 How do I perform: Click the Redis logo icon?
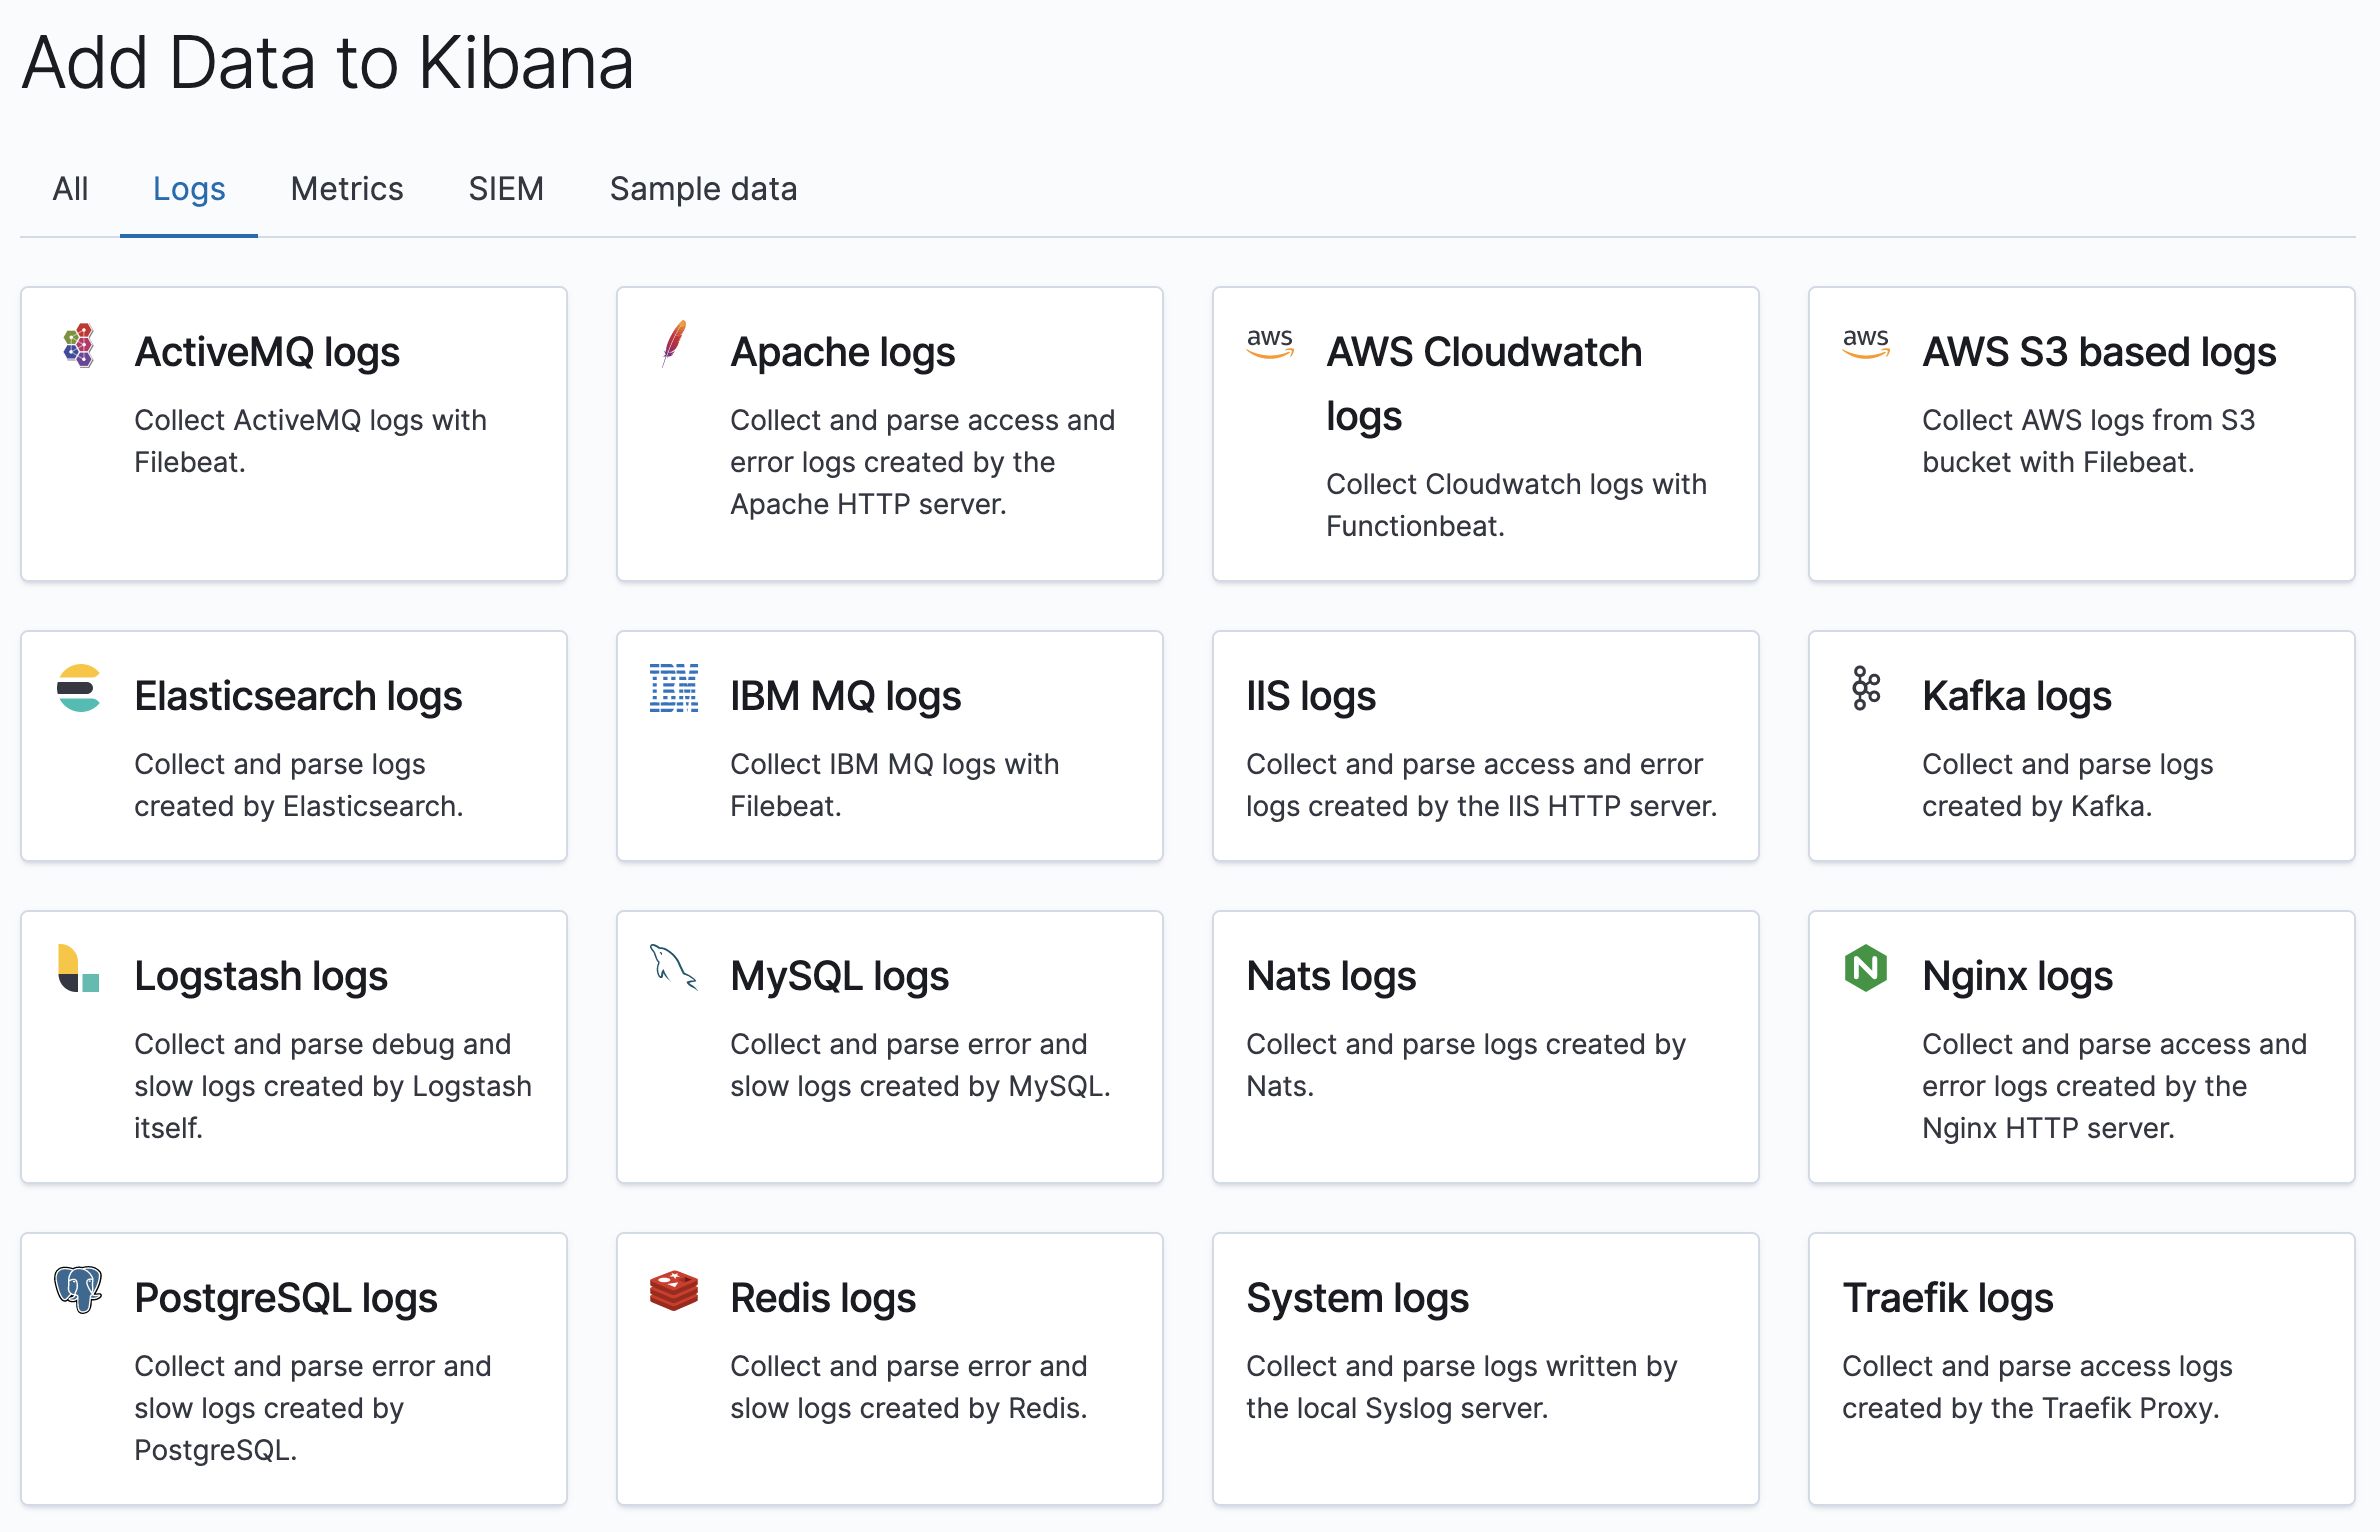[672, 1290]
